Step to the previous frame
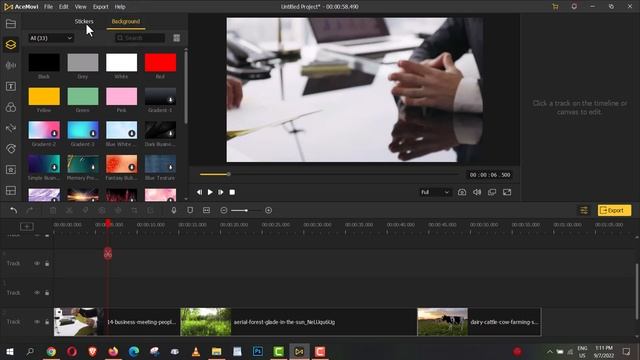The width and height of the screenshot is (640, 360). (x=199, y=192)
